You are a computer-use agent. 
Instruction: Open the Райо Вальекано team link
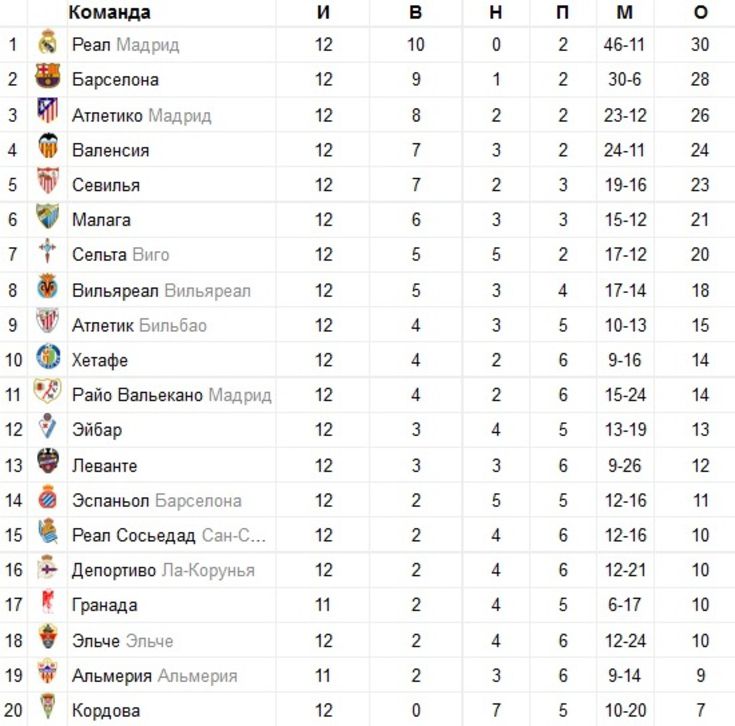point(172,395)
